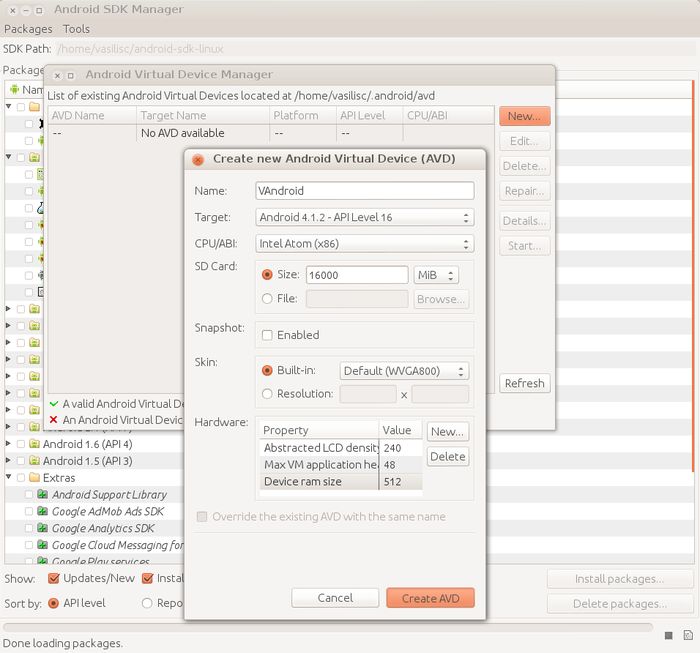700x653 pixels.
Task: Click the AVD Name text field
Action: [x=364, y=191]
